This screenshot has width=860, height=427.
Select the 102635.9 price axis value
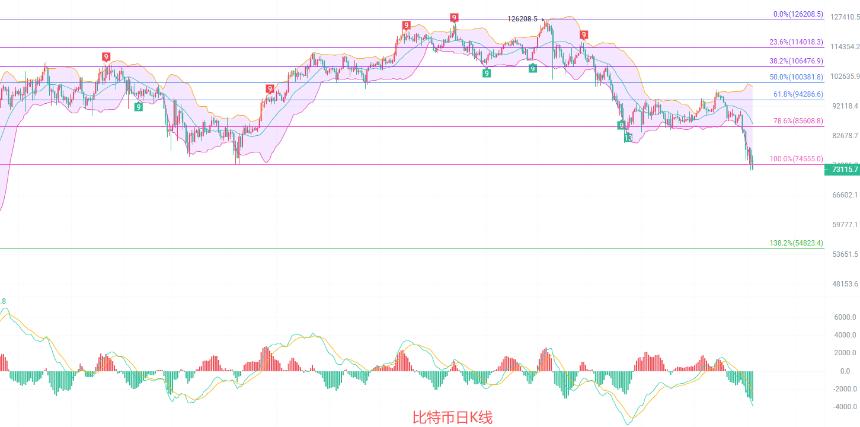(845, 76)
